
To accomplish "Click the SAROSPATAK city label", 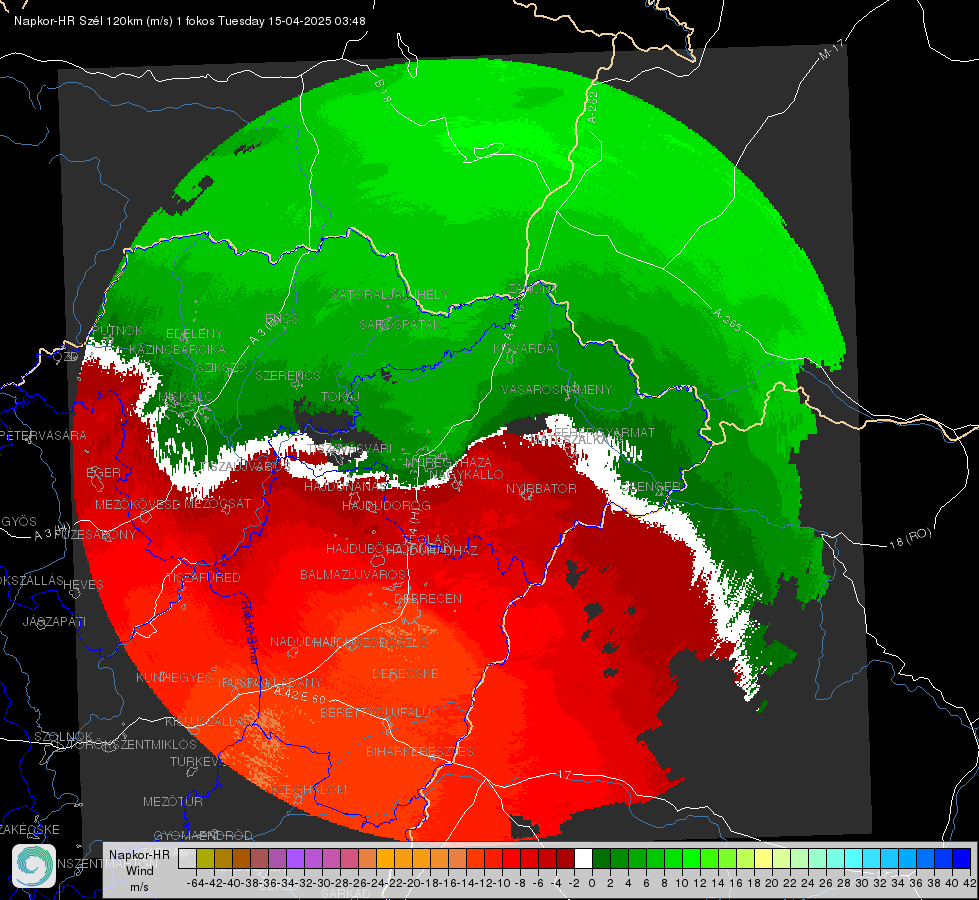I will point(400,324).
